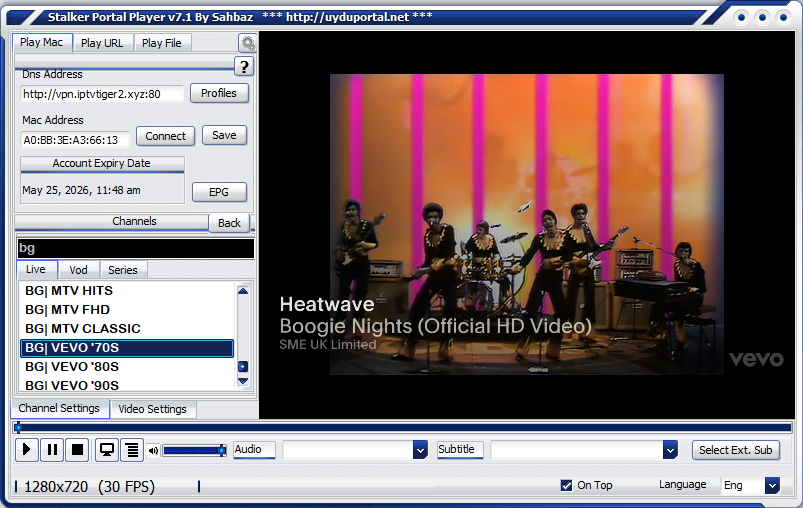Click the list lines icon button
The image size is (803, 508).
pyautogui.click(x=132, y=450)
